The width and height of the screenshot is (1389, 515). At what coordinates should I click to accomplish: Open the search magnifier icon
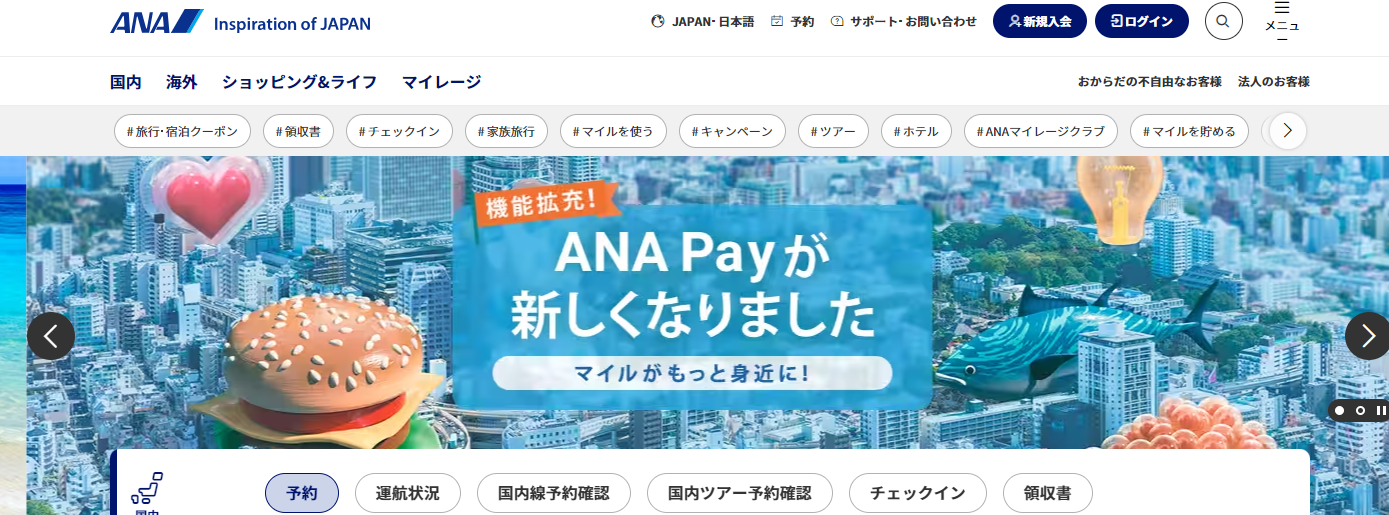[x=1223, y=21]
